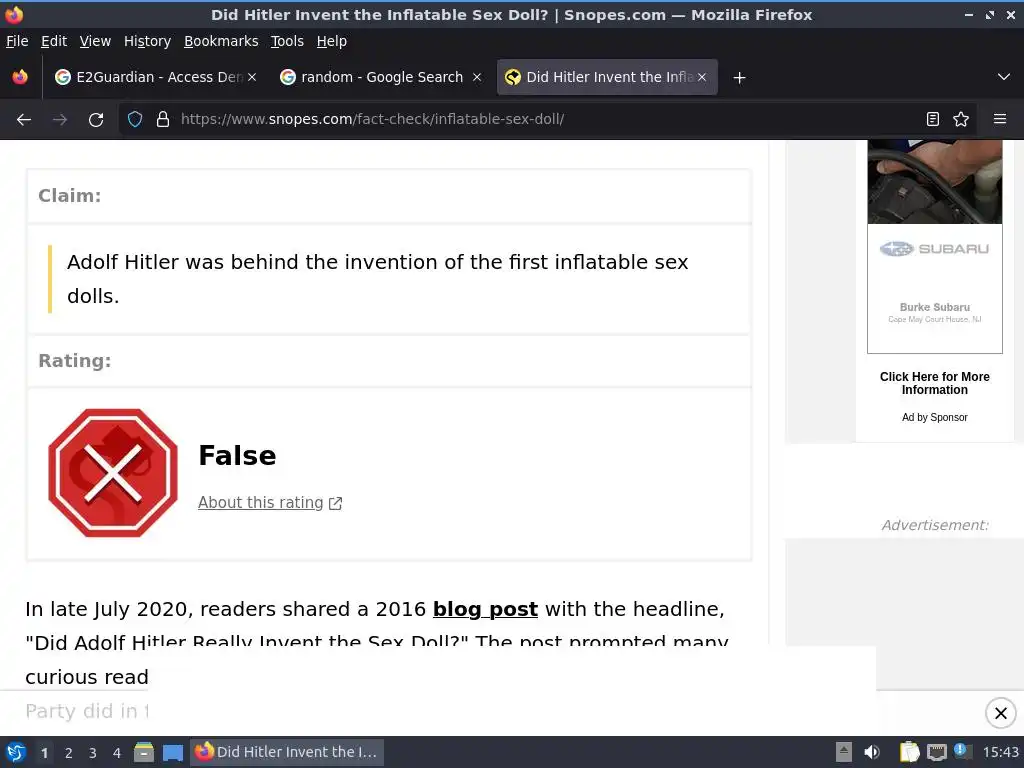Click the 15:43 clock
This screenshot has height=768, width=1024.
(x=1000, y=752)
